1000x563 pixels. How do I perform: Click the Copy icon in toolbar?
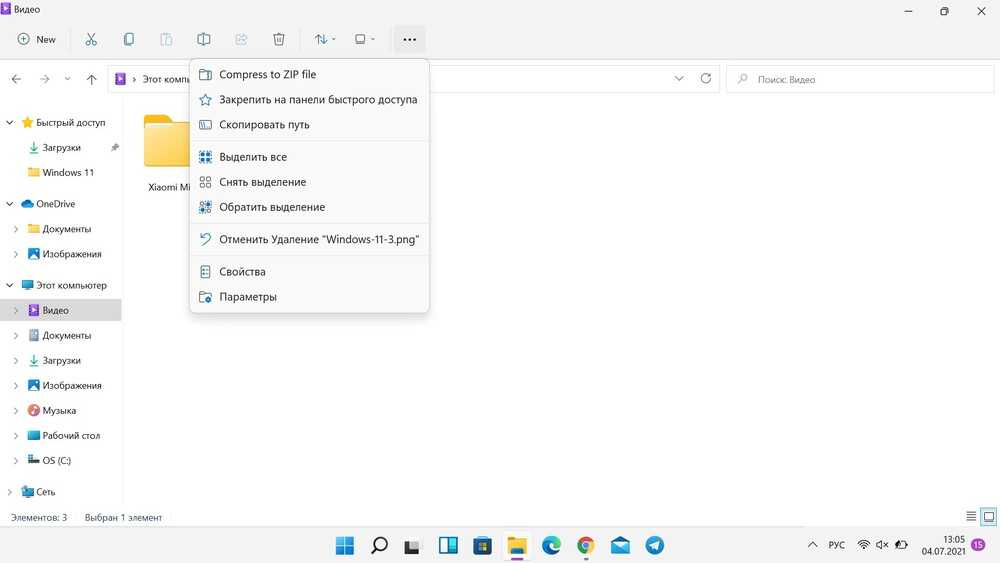(x=129, y=39)
